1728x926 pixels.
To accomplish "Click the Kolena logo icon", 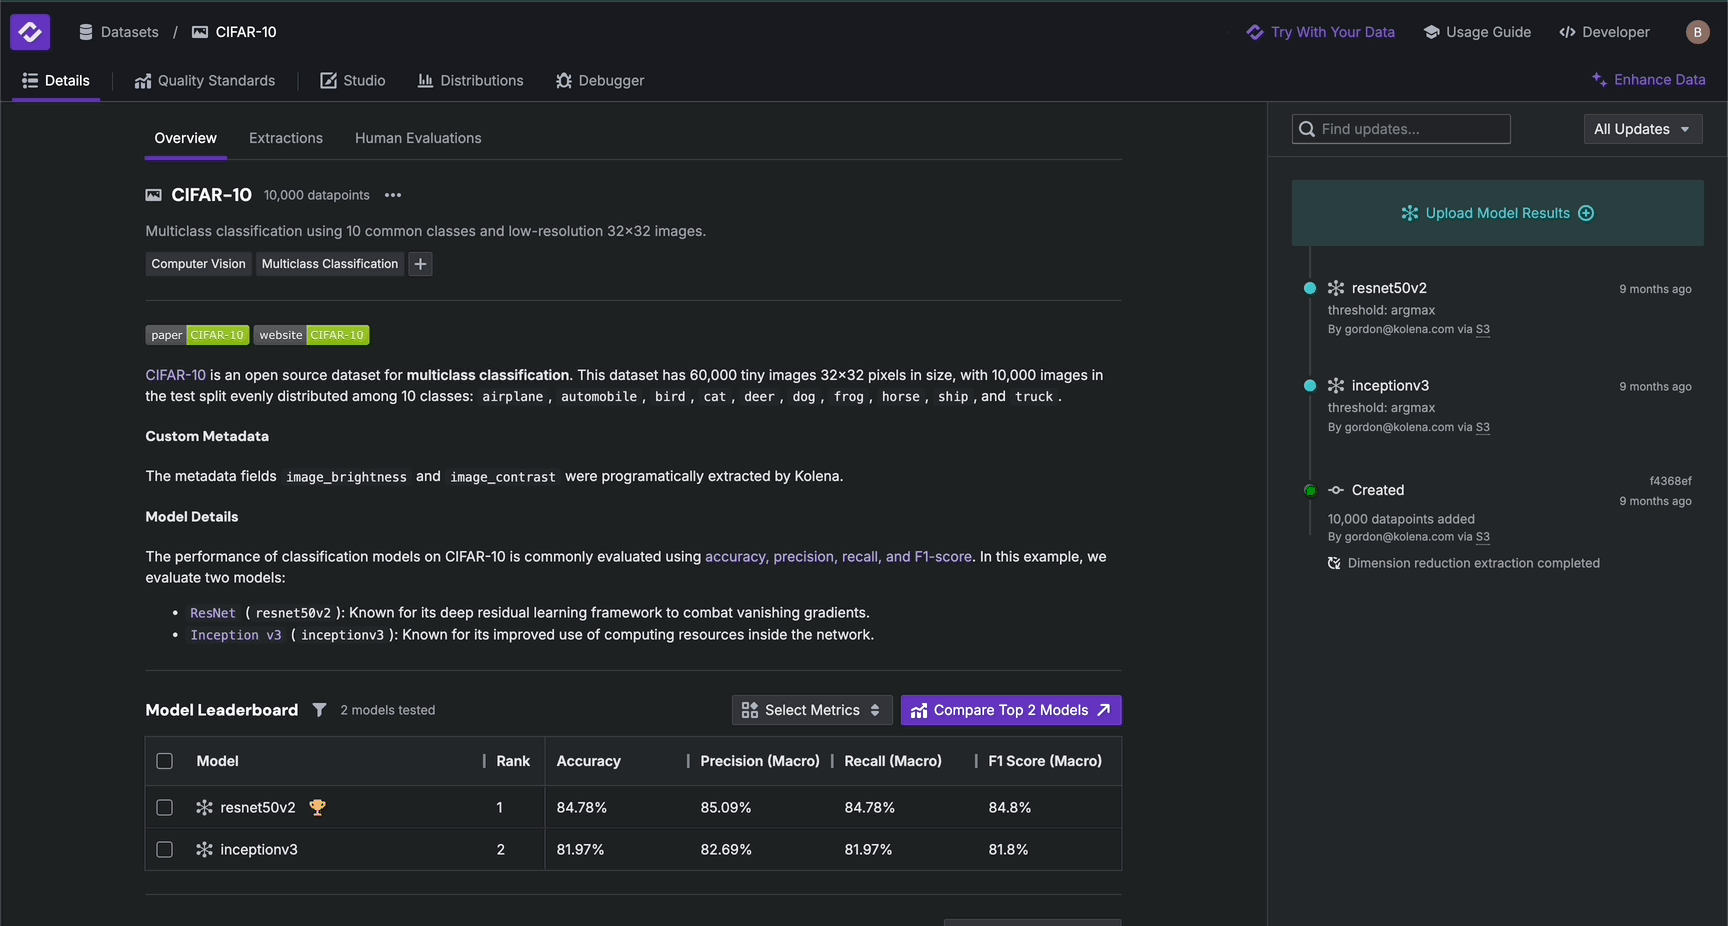I will pos(30,32).
